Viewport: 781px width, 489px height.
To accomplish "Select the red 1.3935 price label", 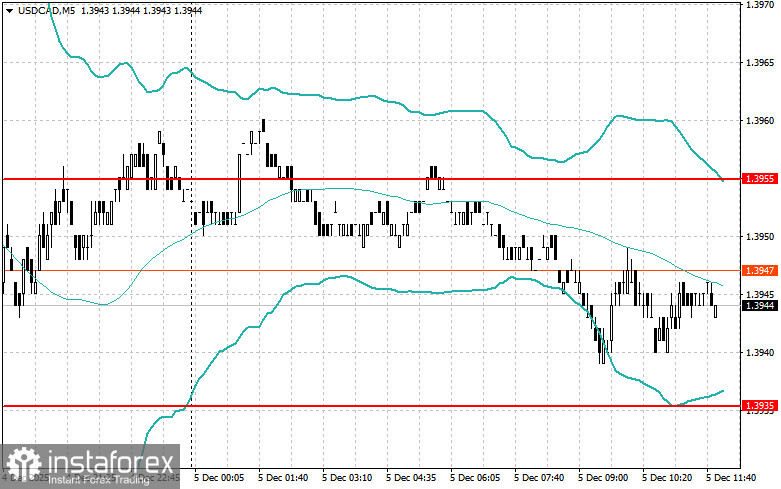I will pos(760,406).
